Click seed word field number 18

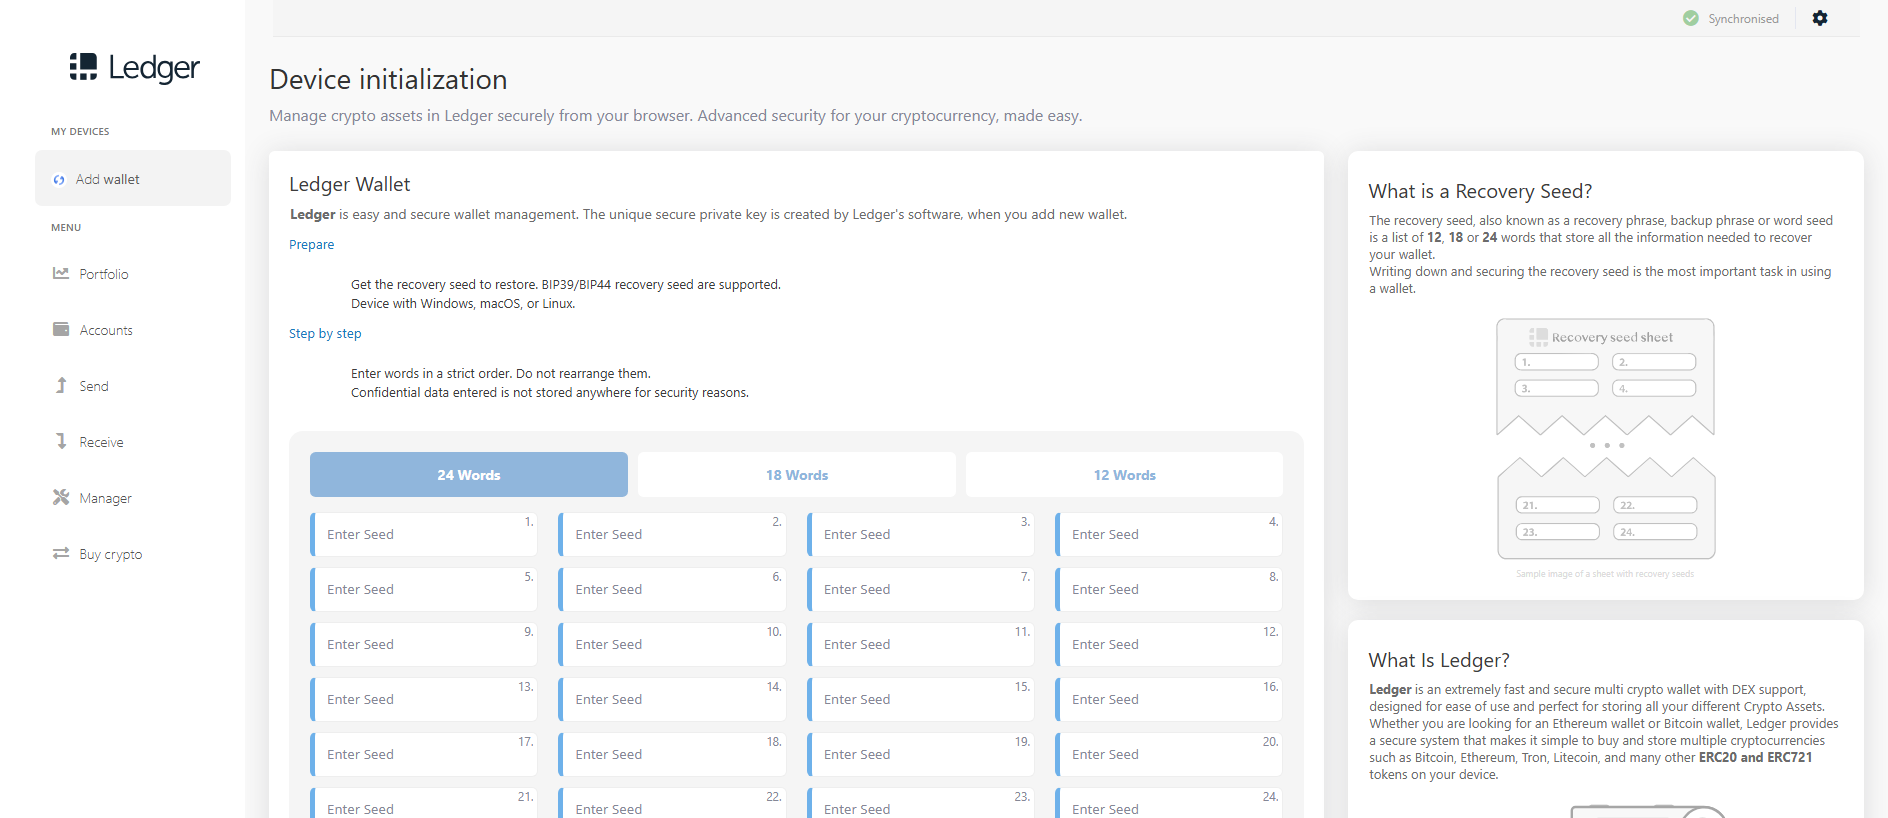(x=672, y=754)
